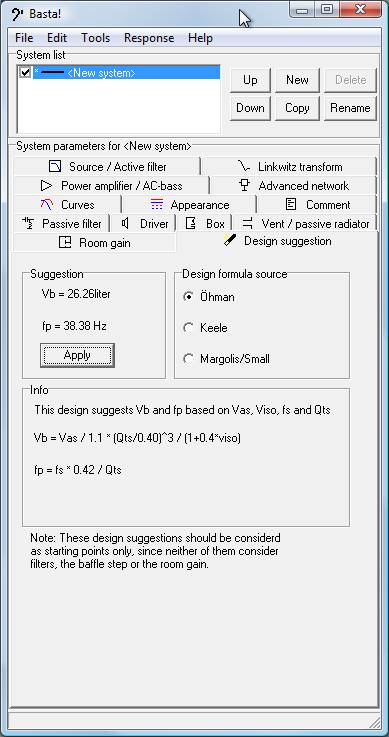Select the Linkwitz transform tab icon
The width and height of the screenshot is (389, 737).
[244, 166]
